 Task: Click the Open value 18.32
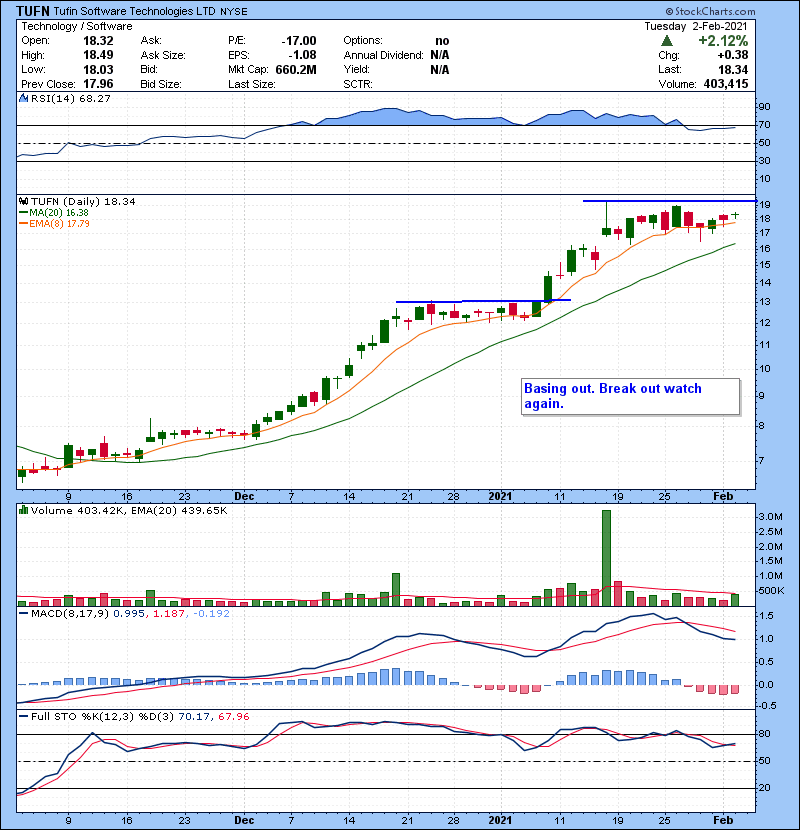(98, 41)
